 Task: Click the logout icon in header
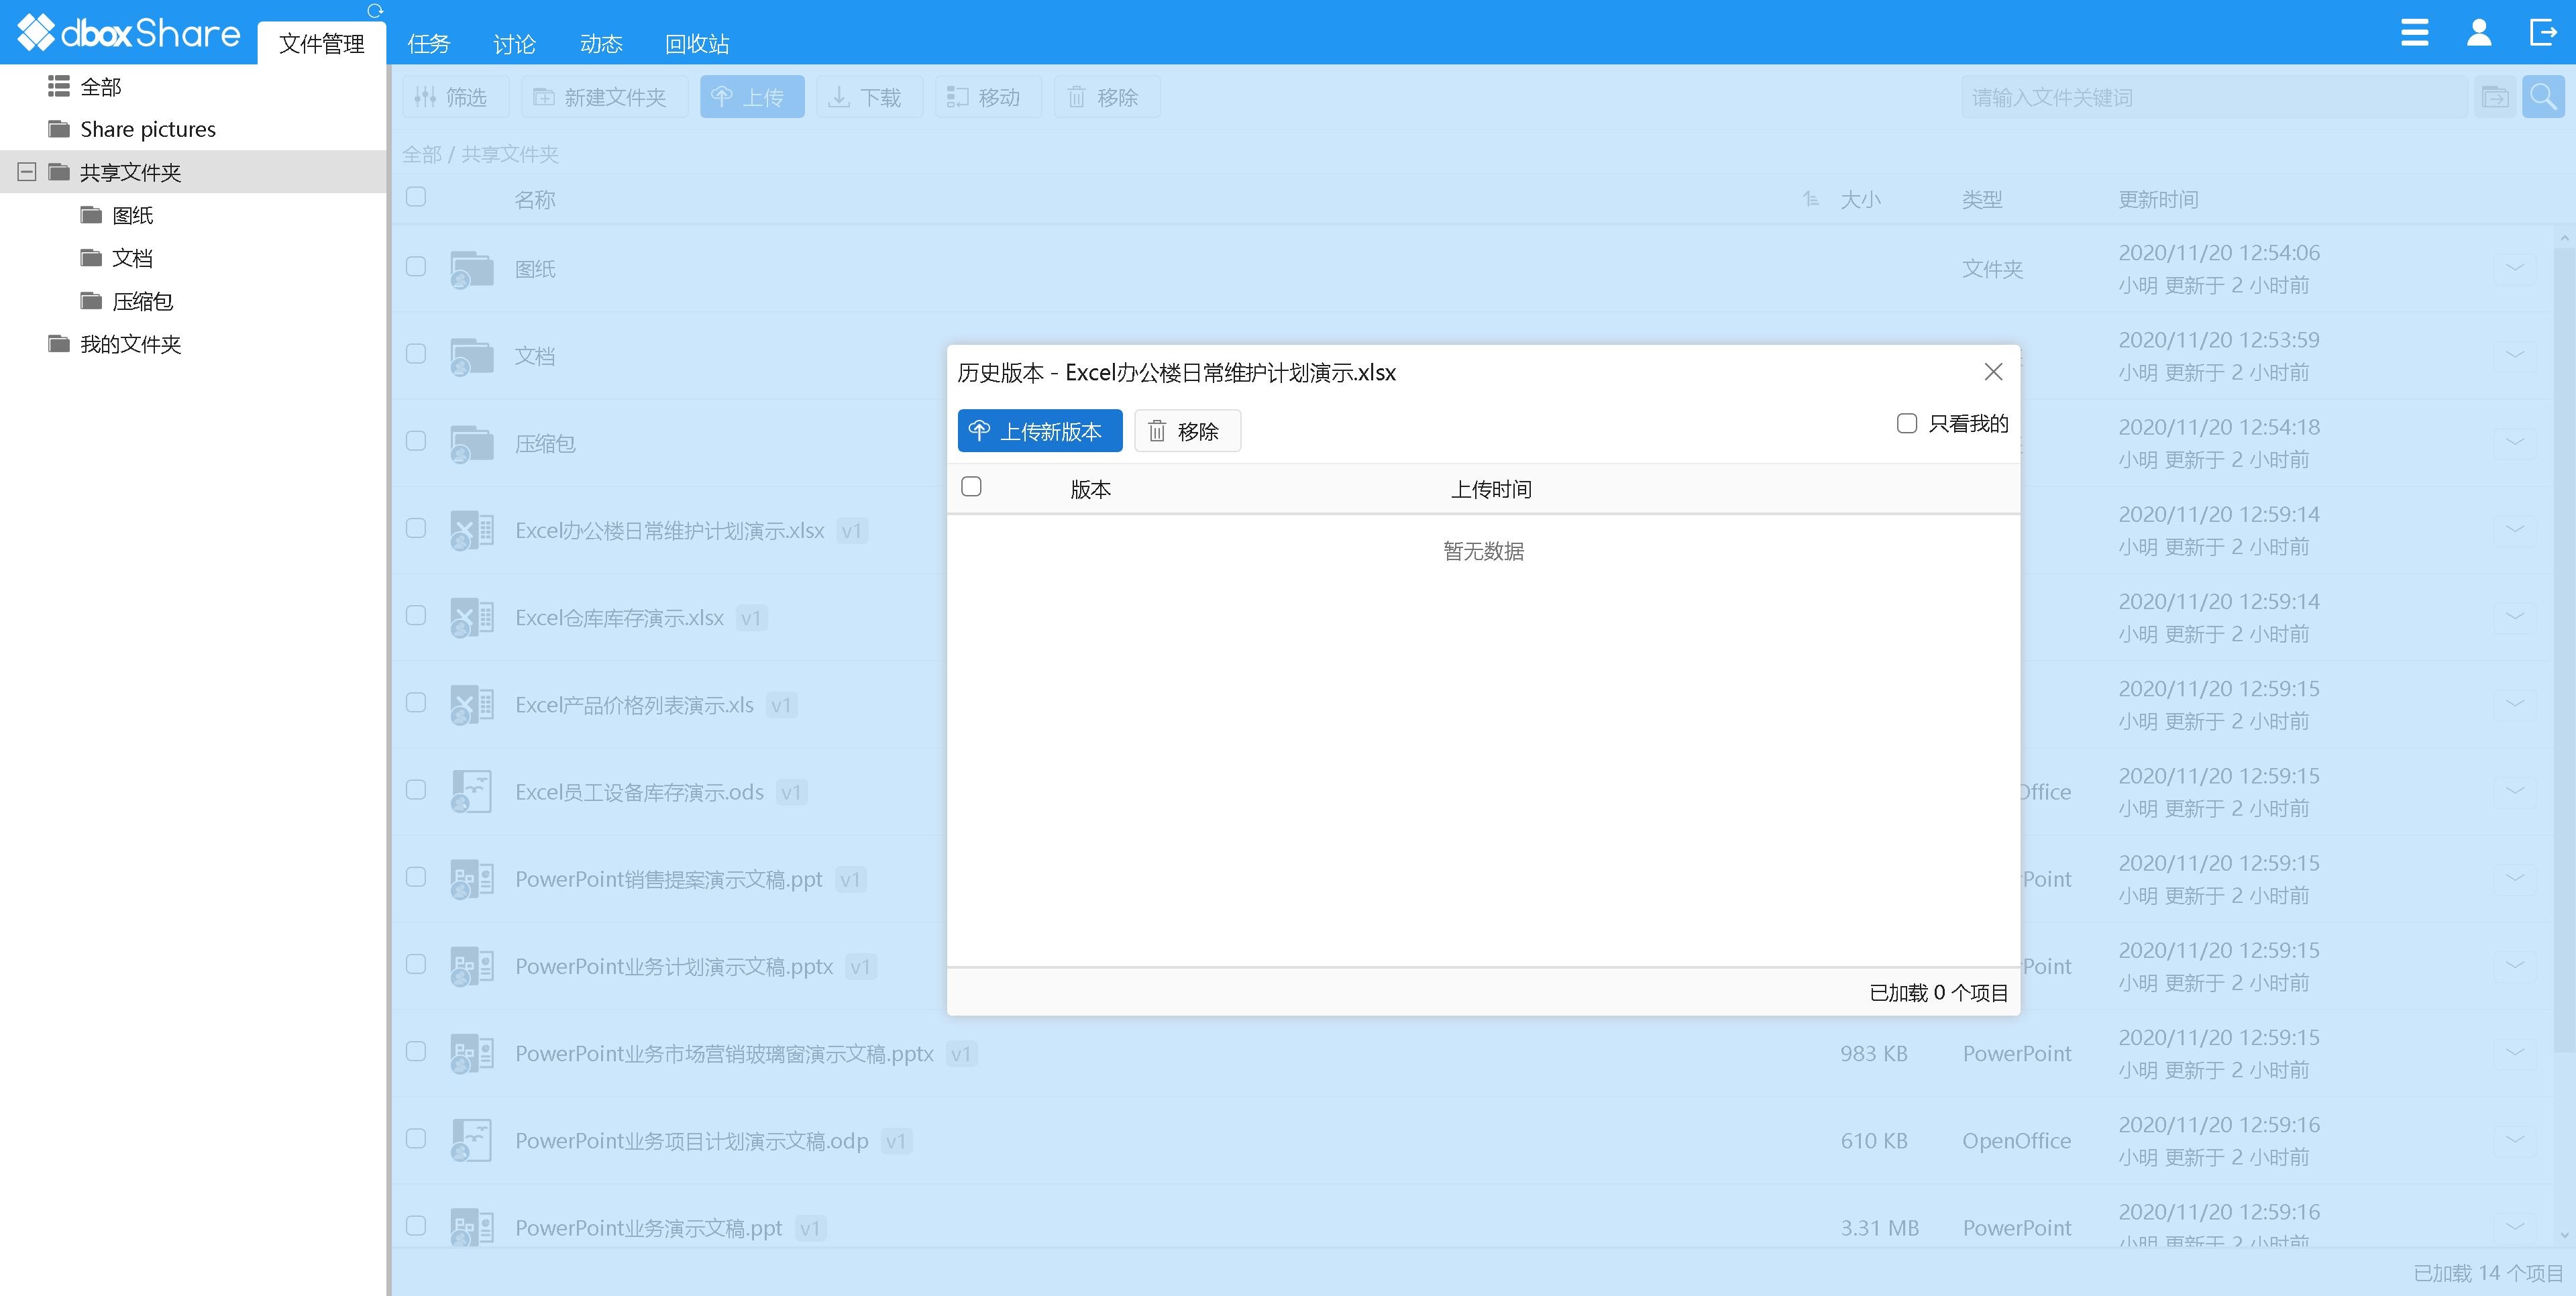pos(2543,33)
